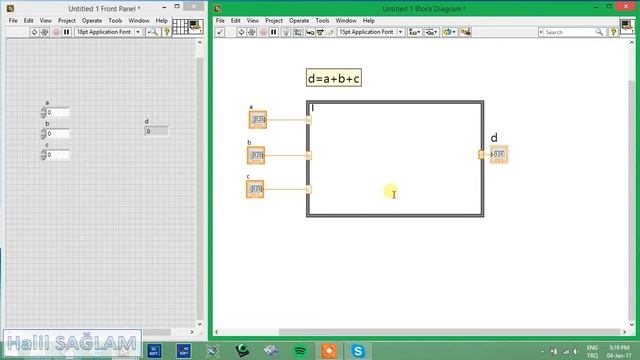Viewport: 640px width, 360px height.
Task: Click numeric control b value field
Action: (x=58, y=133)
